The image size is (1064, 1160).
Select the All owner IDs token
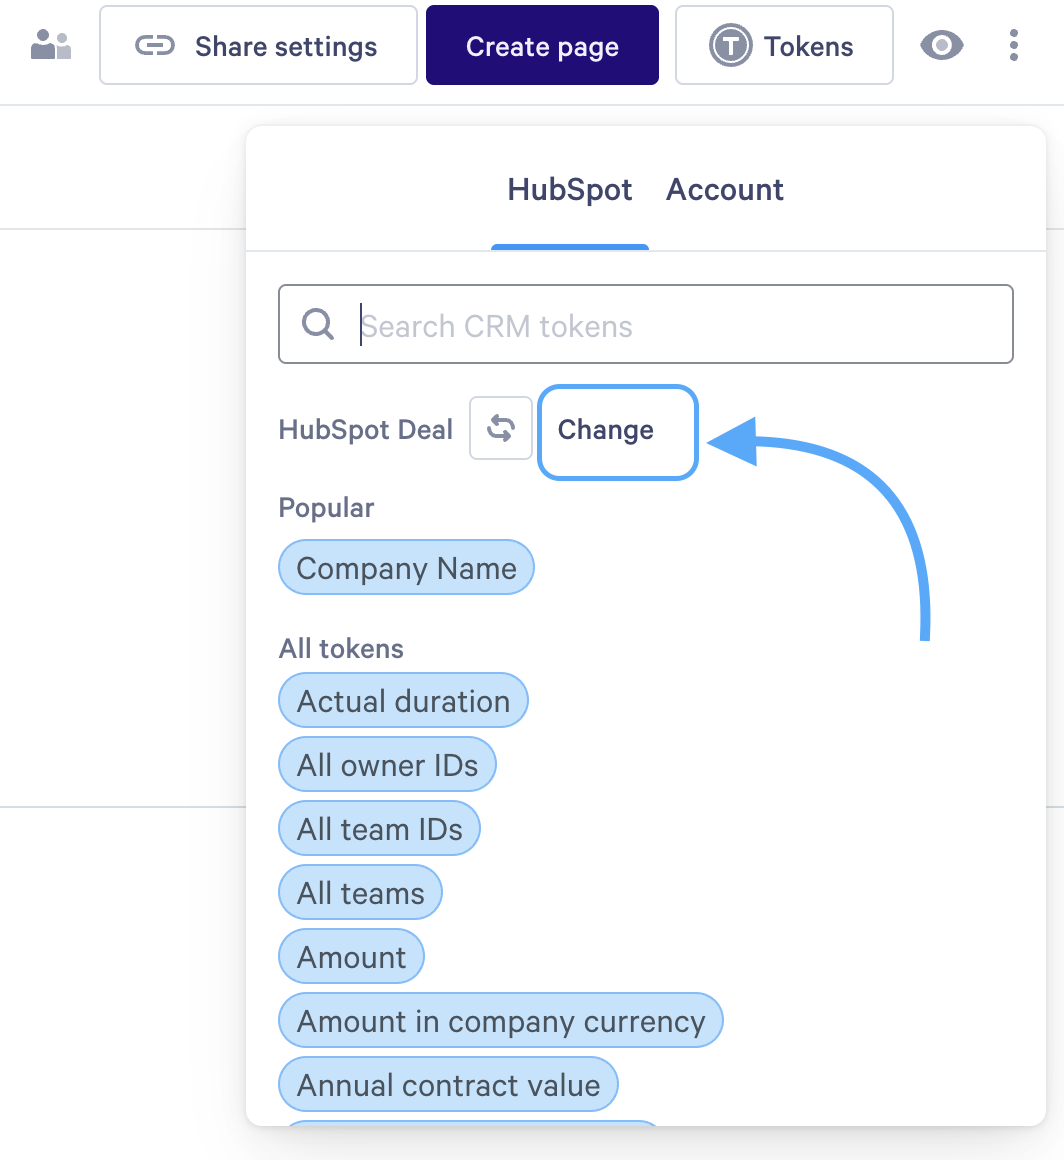[x=387, y=765]
